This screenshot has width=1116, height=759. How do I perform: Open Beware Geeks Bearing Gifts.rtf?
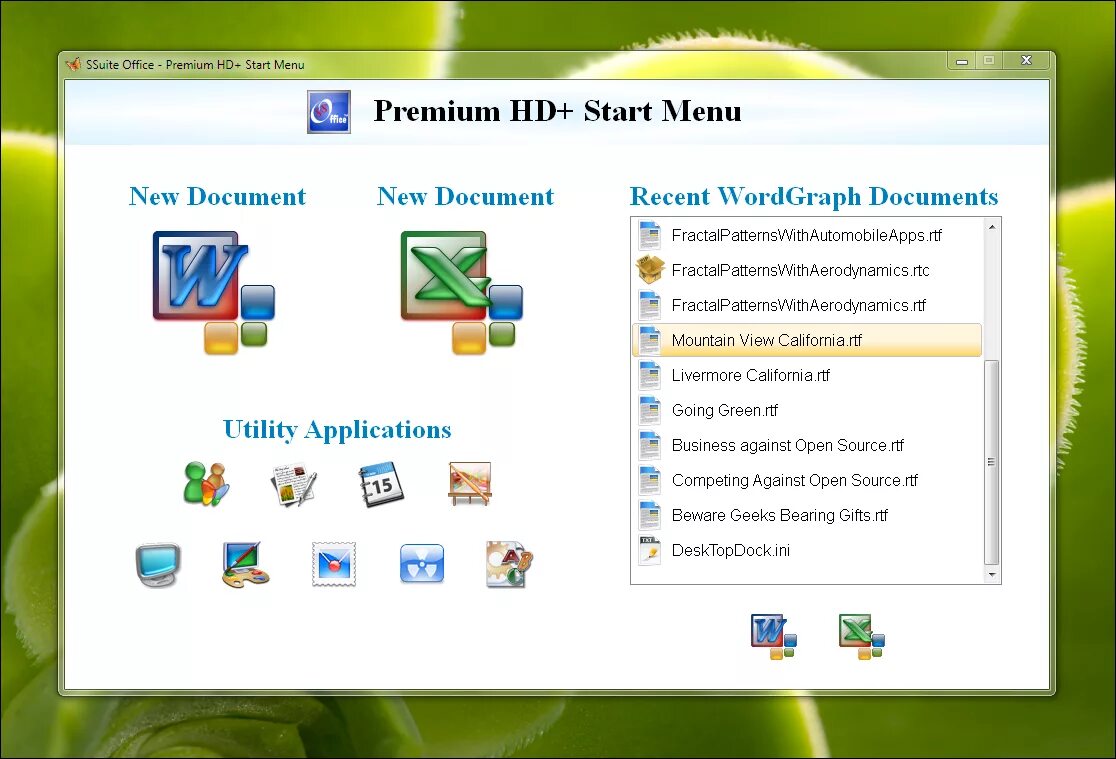tap(806, 515)
